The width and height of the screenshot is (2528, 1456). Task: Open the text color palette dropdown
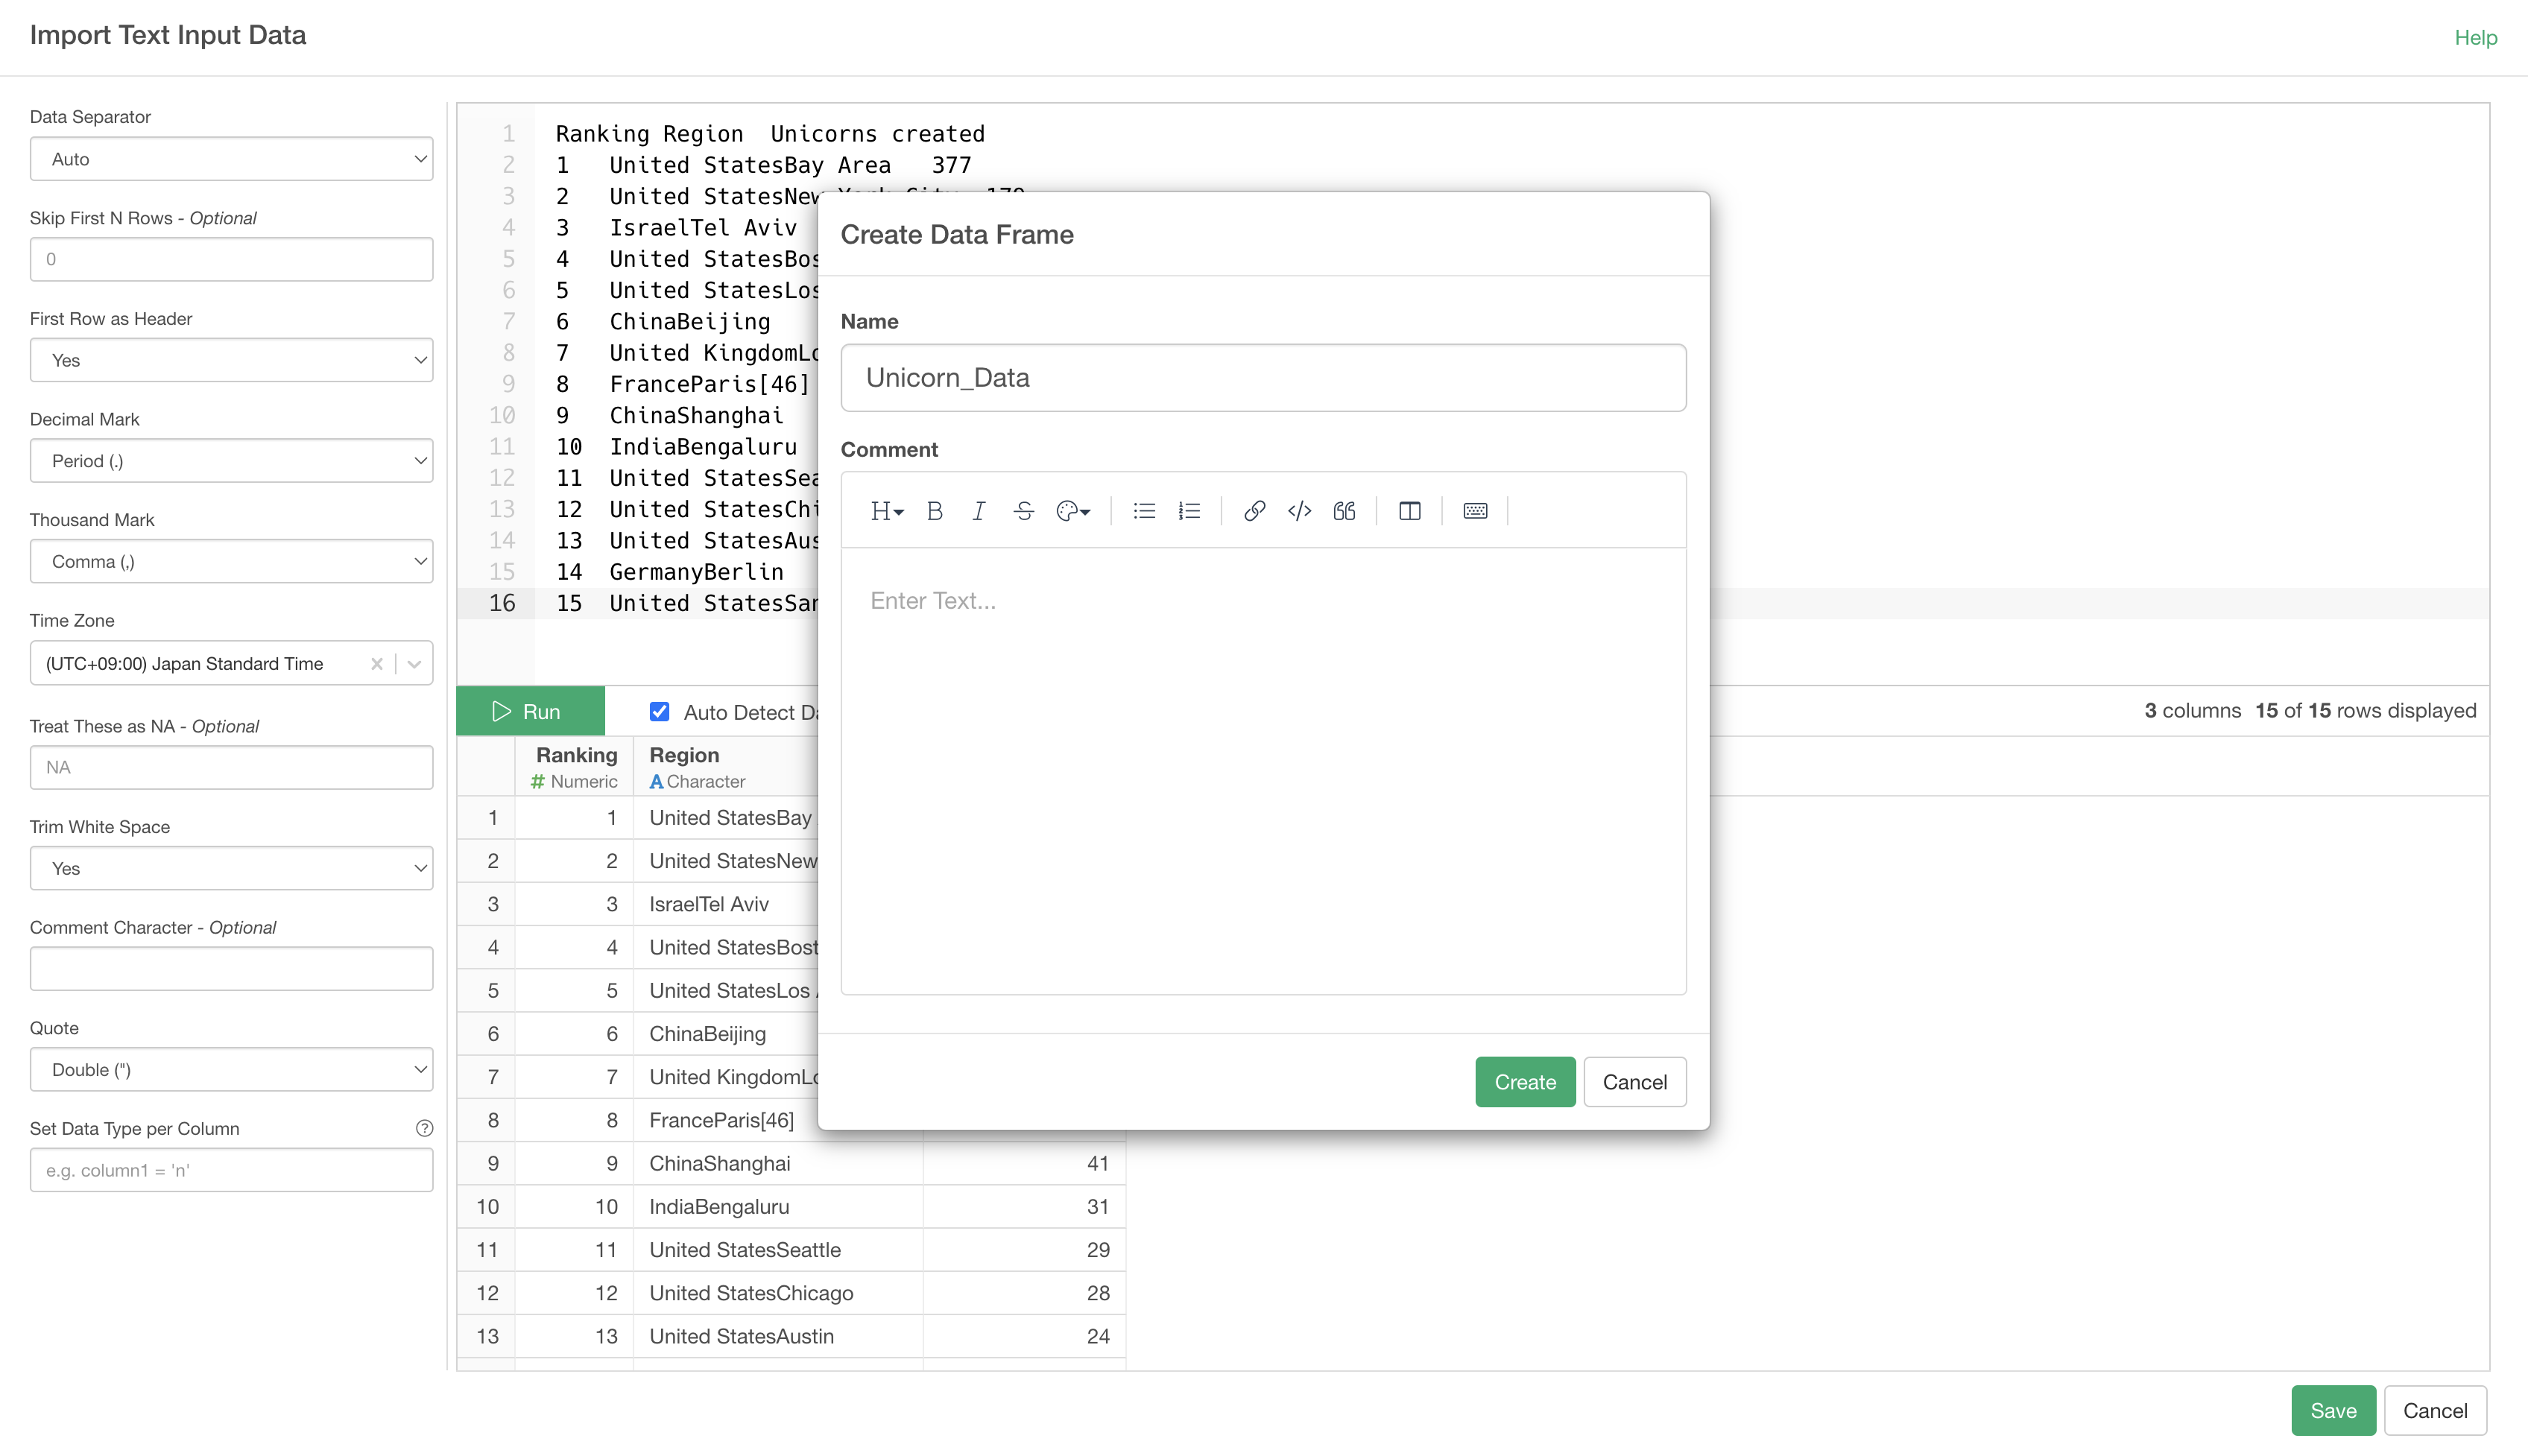1073,511
